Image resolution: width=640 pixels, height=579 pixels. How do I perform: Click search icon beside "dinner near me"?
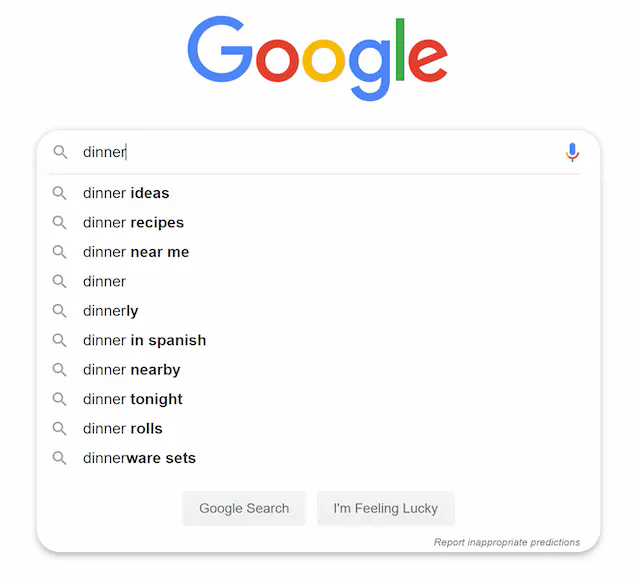coord(60,252)
